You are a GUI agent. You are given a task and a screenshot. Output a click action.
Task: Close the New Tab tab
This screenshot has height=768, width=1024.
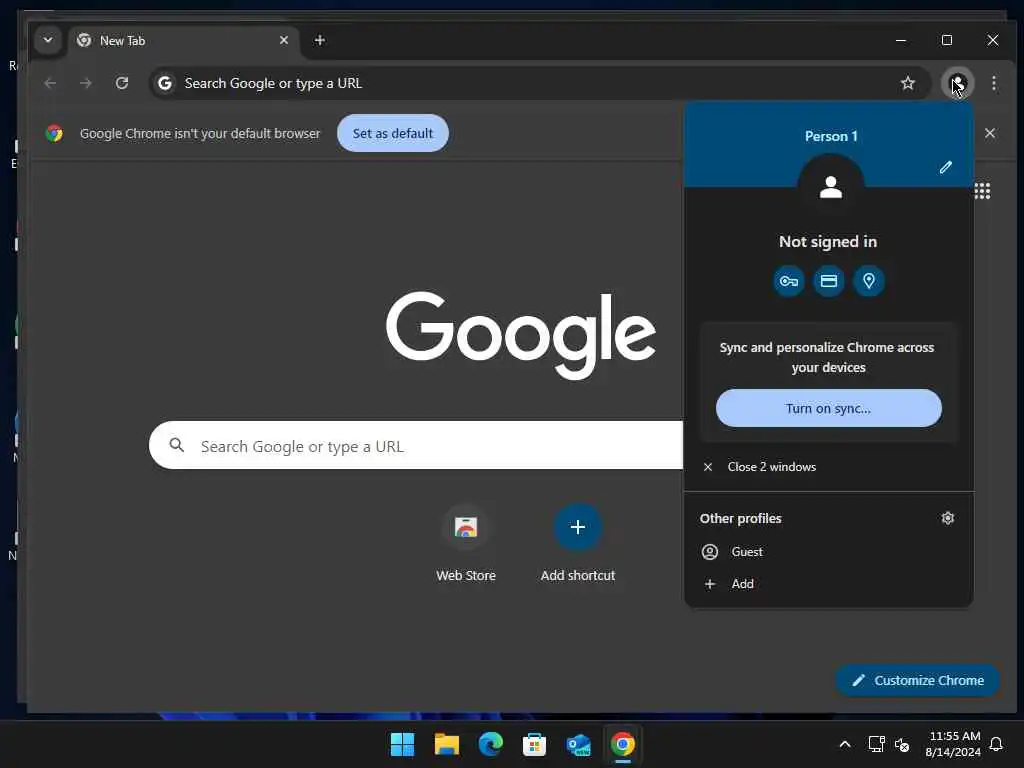[284, 40]
